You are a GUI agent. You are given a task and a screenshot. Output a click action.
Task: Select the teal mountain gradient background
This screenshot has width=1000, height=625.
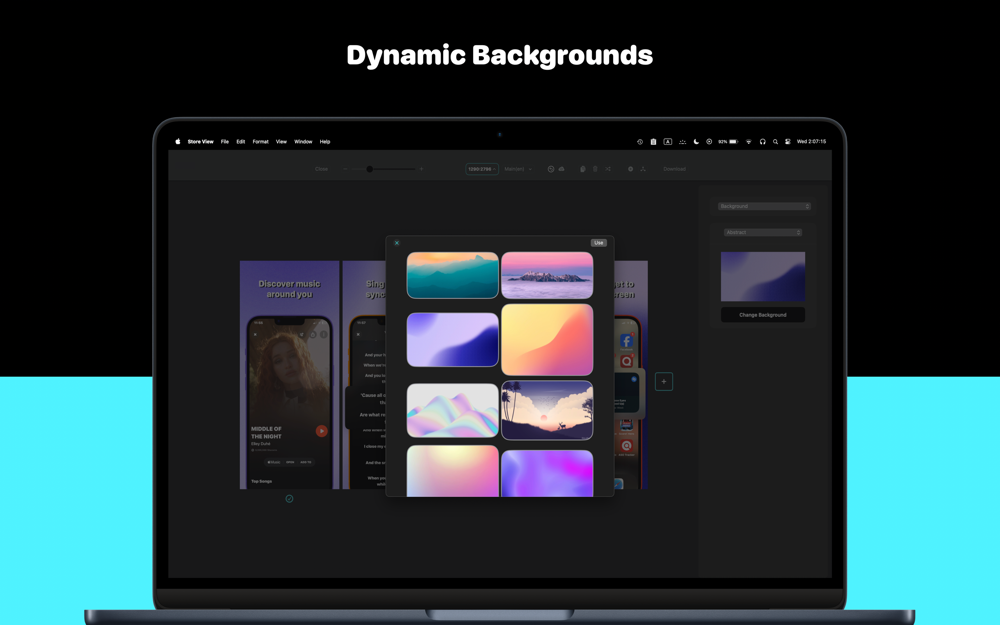coord(452,275)
